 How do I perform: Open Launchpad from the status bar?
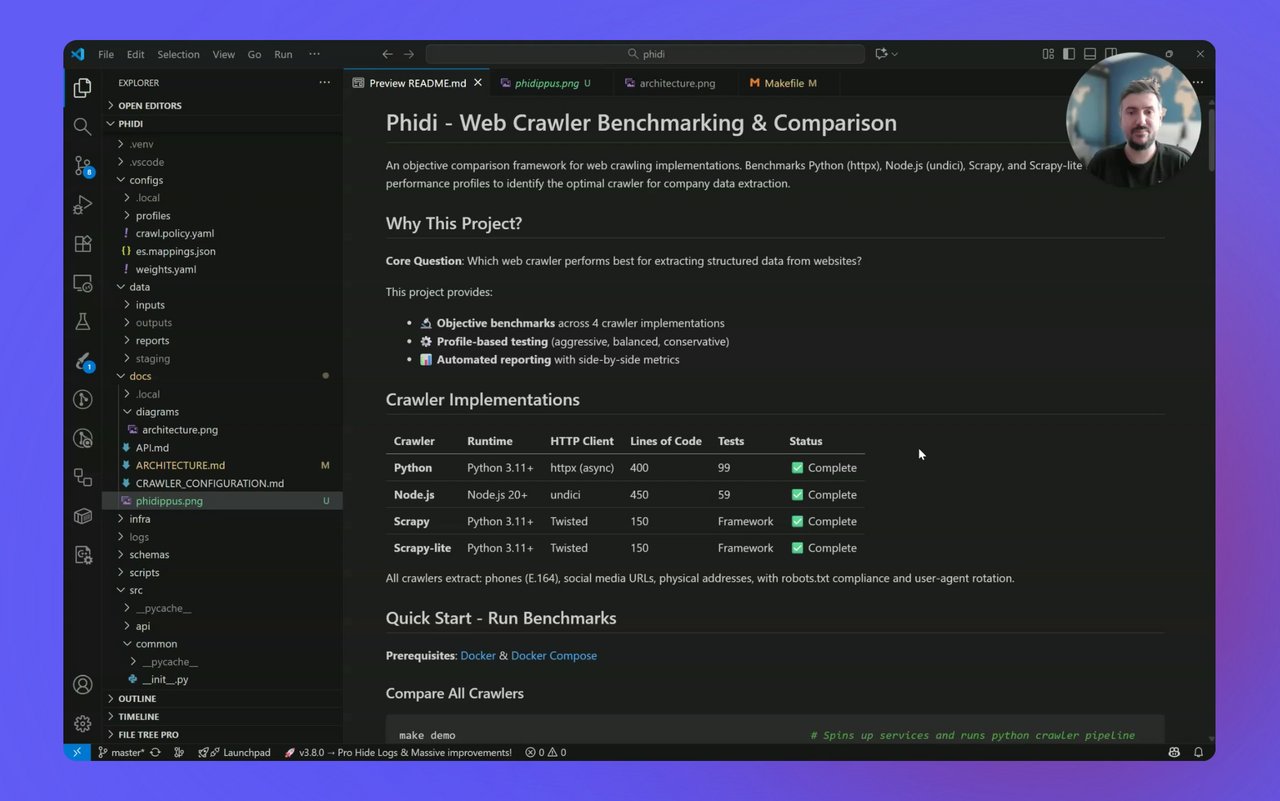point(235,752)
